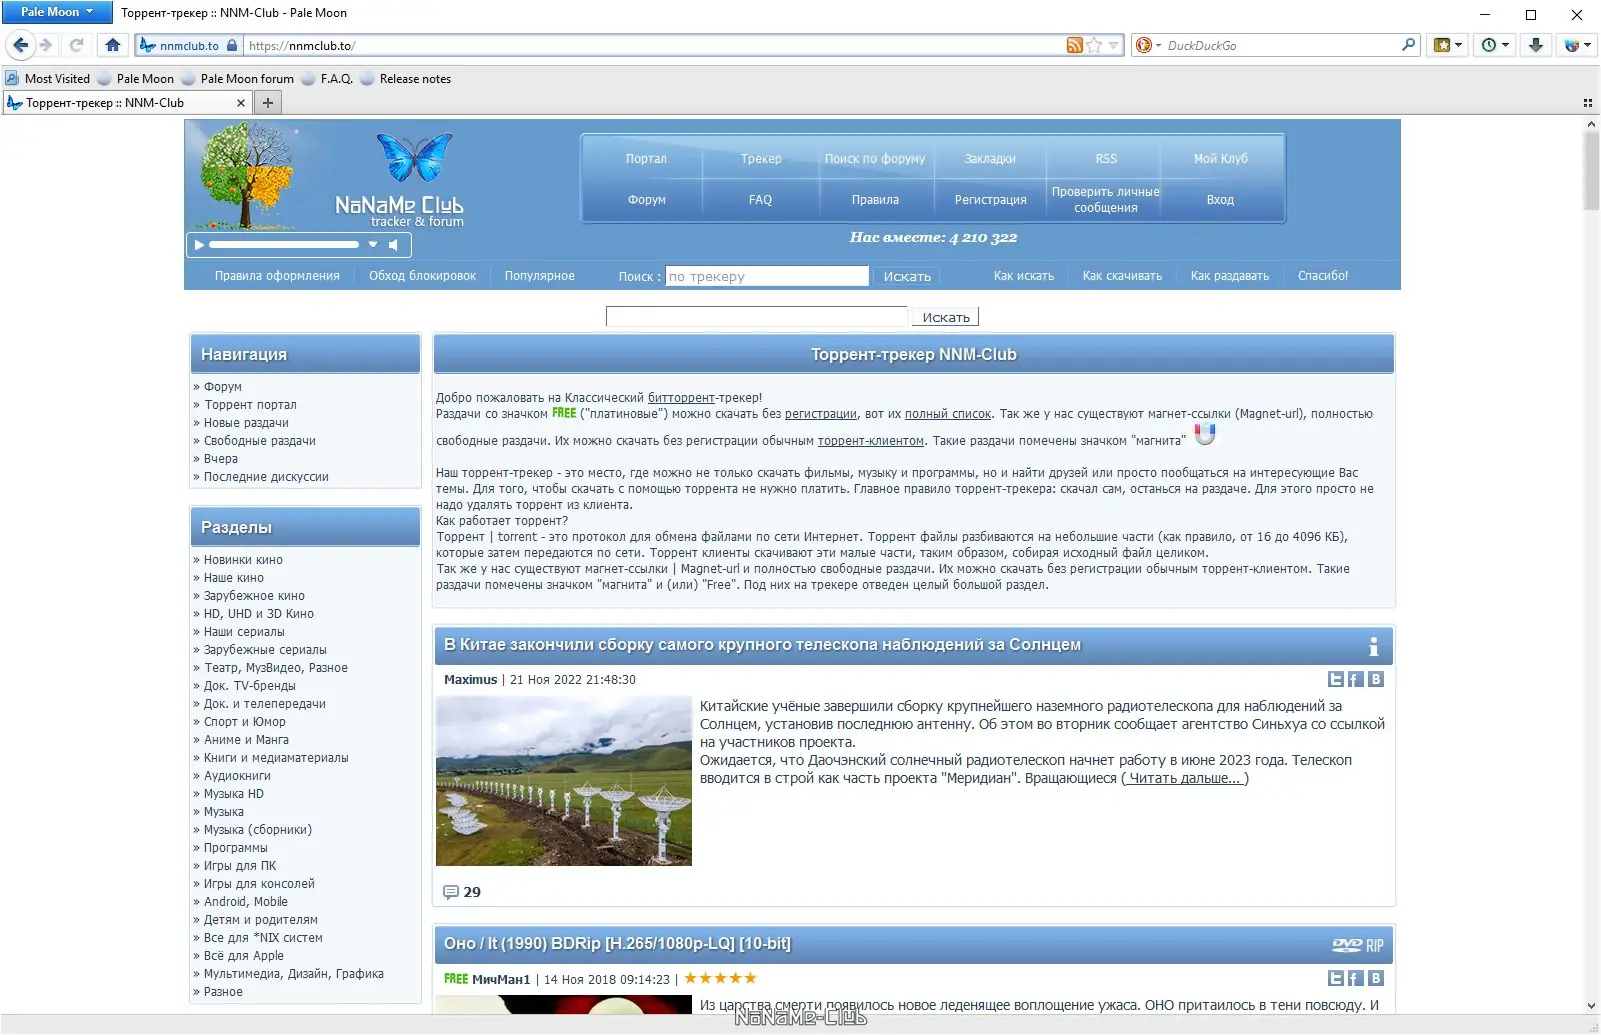Share telescope news on Twitter

click(x=1335, y=680)
